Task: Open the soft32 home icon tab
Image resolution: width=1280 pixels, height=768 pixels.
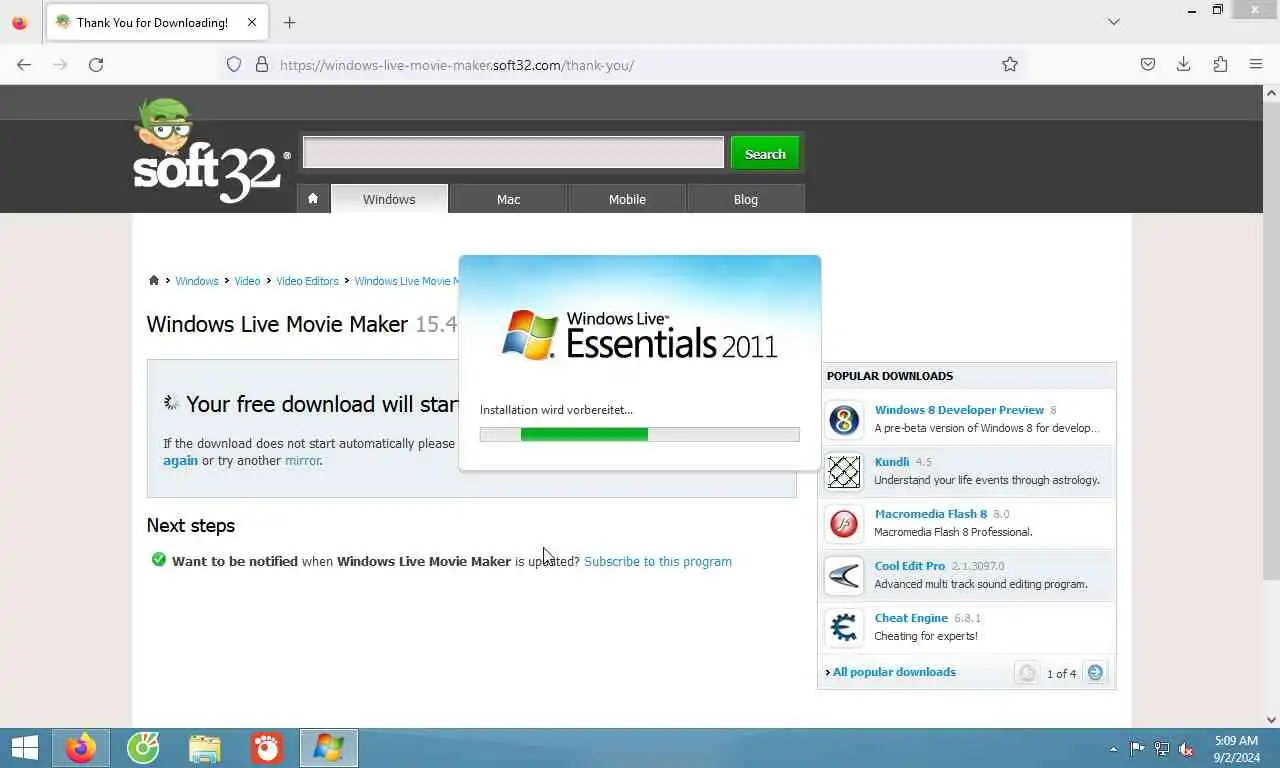Action: pos(313,198)
